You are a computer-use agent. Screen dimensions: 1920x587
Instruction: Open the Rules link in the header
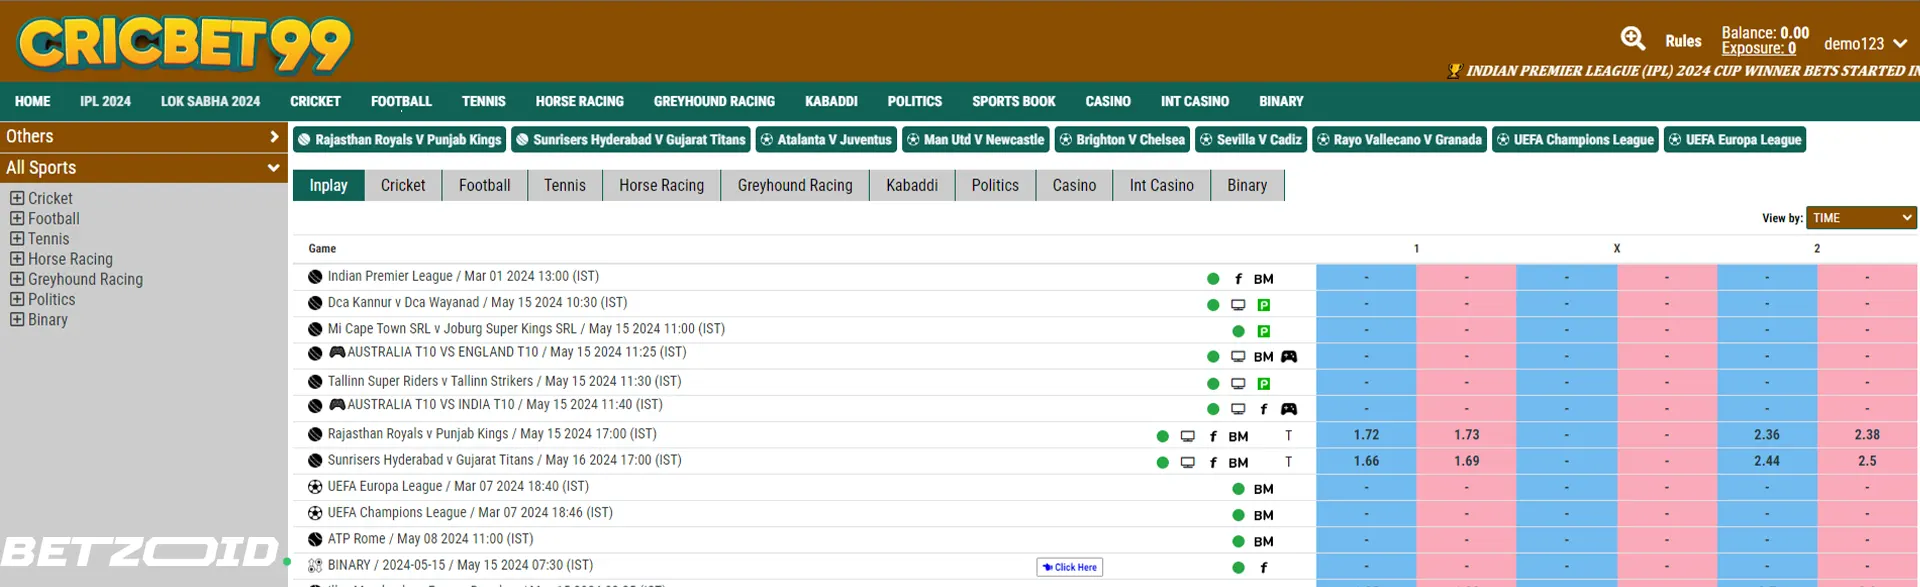(x=1683, y=41)
